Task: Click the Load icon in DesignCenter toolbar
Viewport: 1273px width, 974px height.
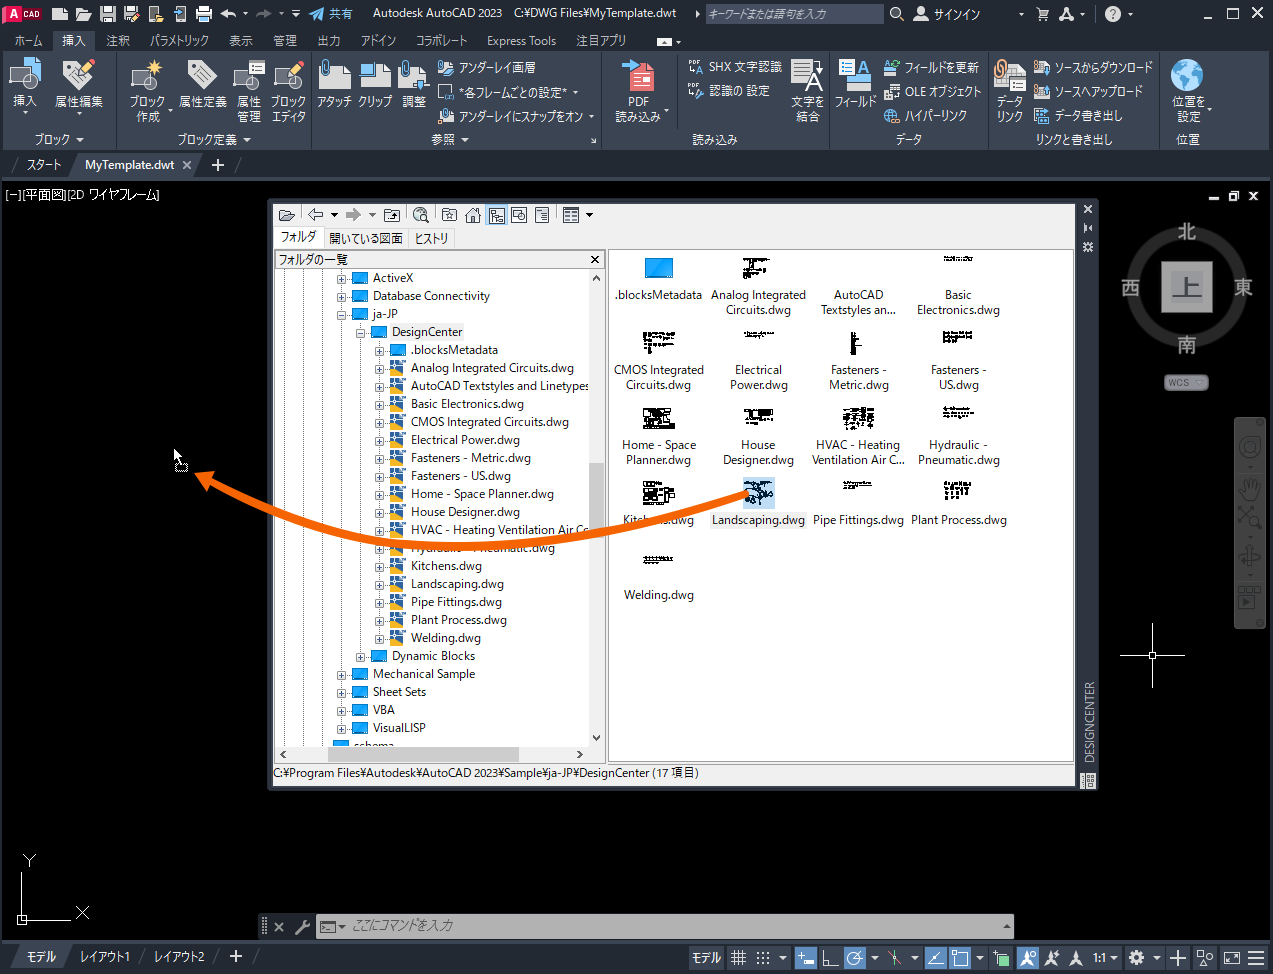Action: [x=287, y=215]
